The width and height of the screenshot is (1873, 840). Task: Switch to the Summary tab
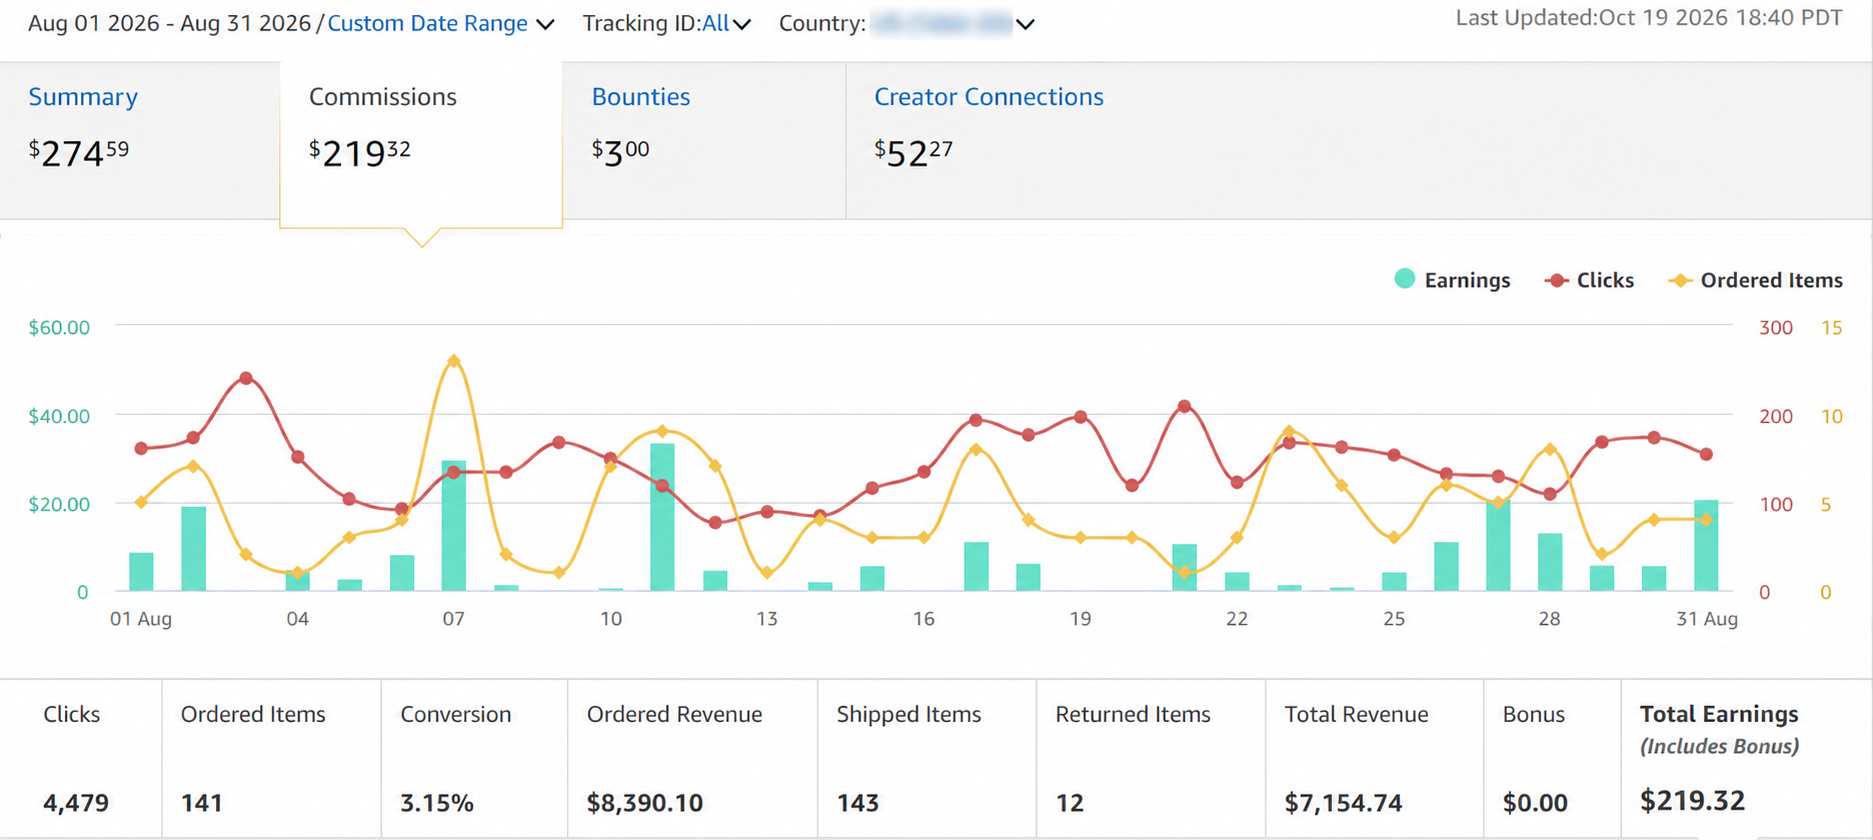[x=83, y=97]
